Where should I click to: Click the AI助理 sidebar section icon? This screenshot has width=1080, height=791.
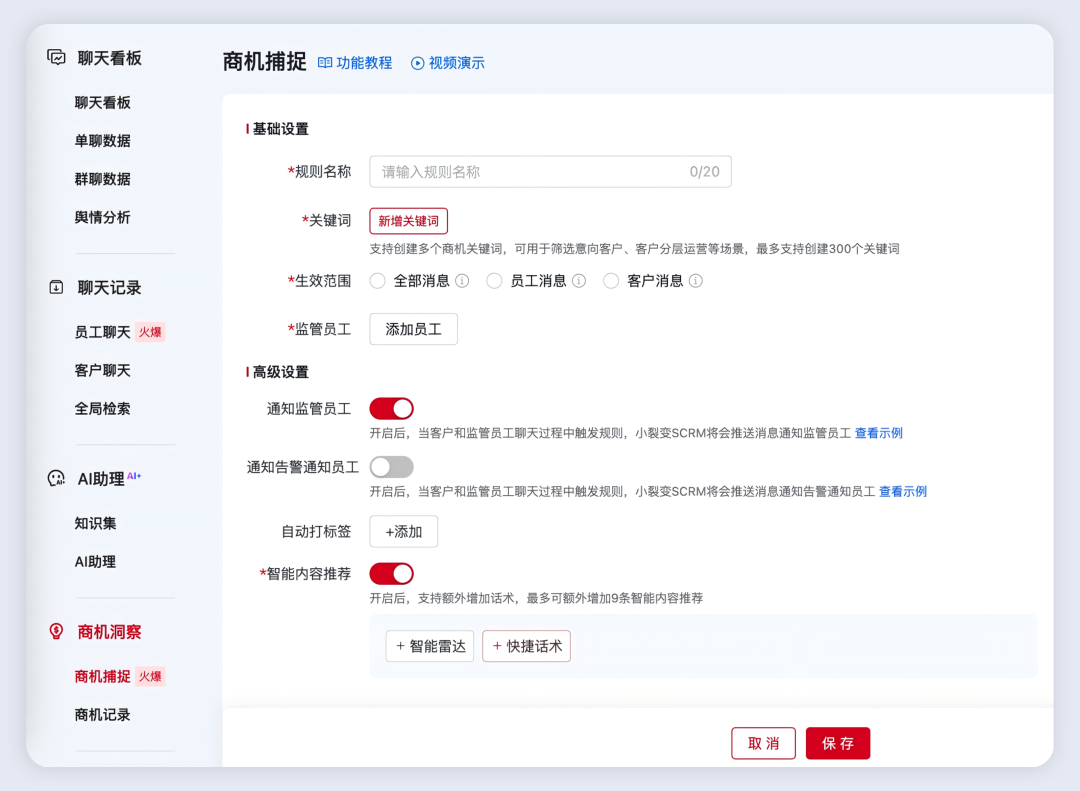point(56,478)
